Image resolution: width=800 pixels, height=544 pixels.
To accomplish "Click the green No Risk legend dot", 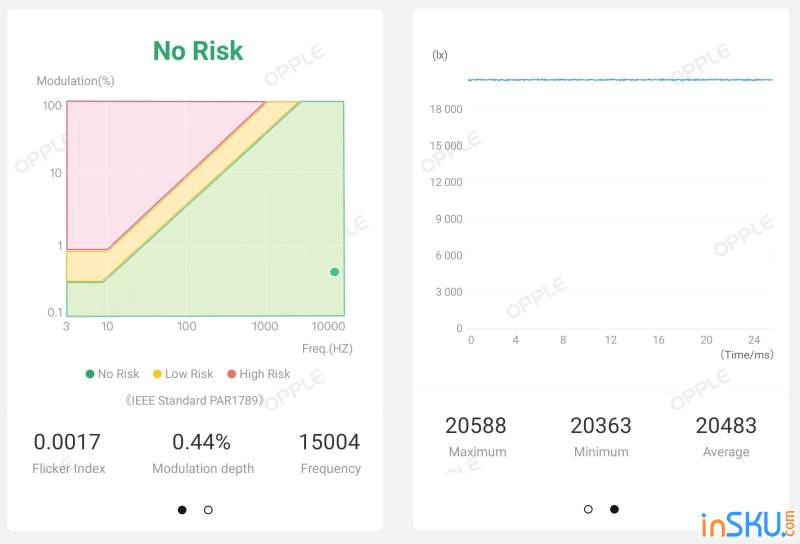I will coord(90,374).
